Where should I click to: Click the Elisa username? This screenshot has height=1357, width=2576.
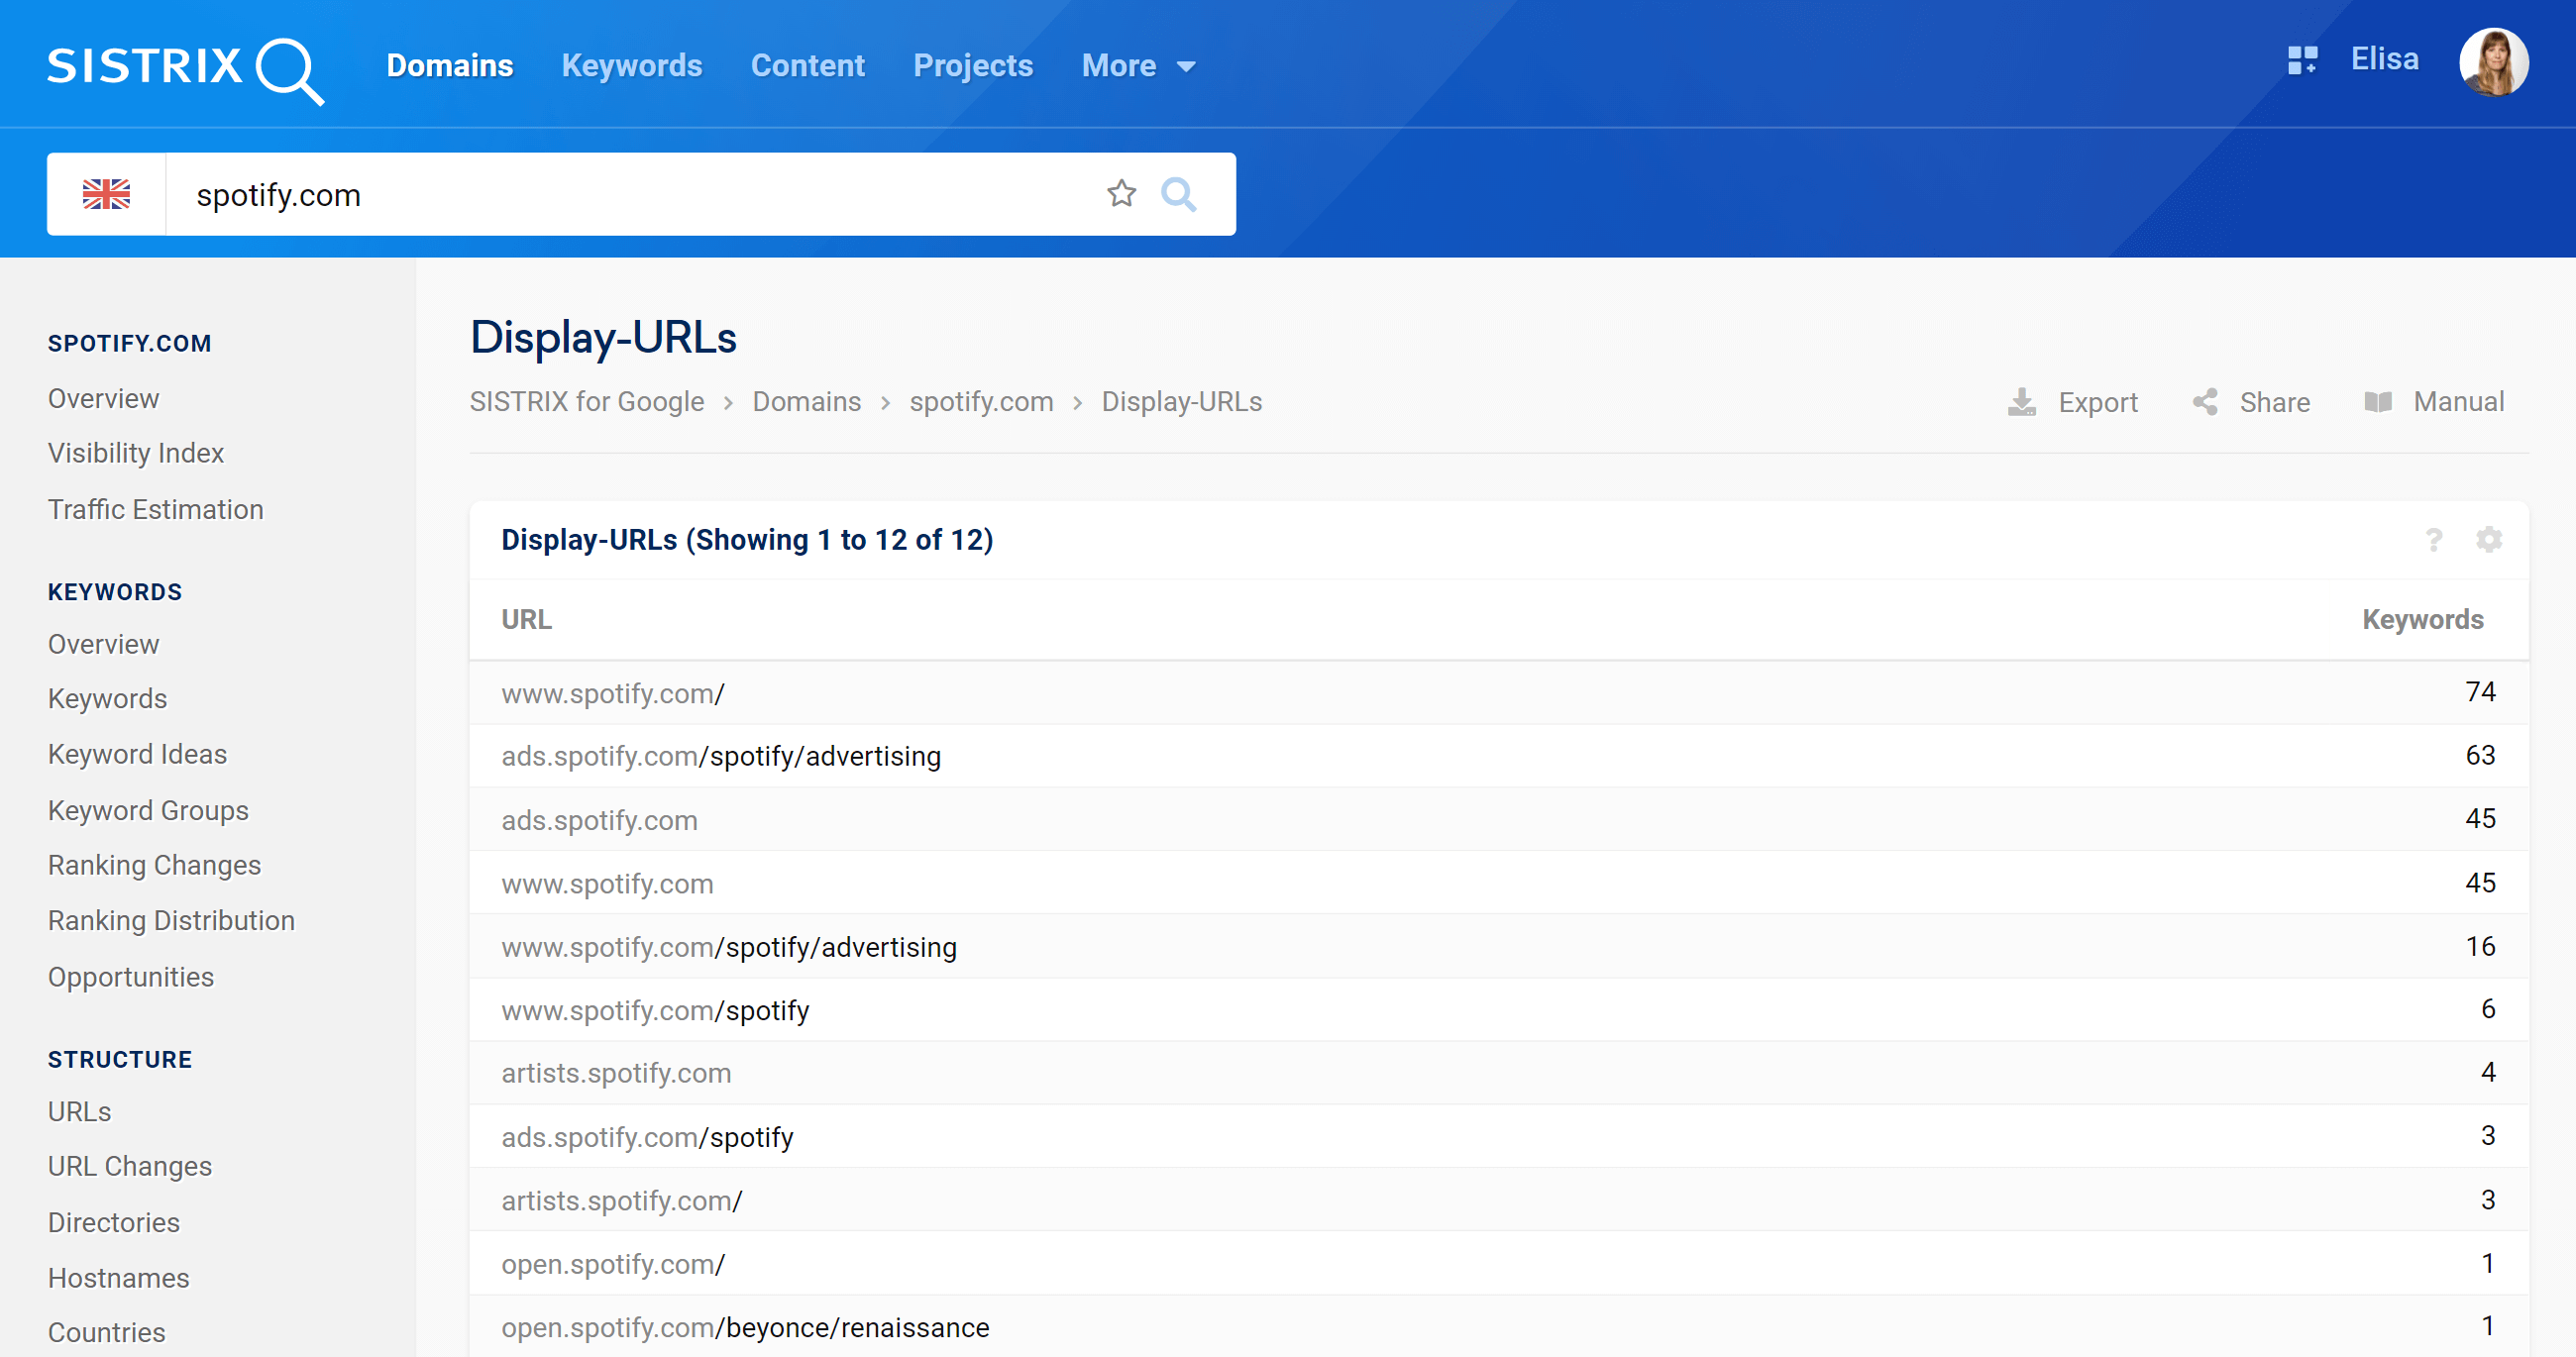(x=2384, y=60)
